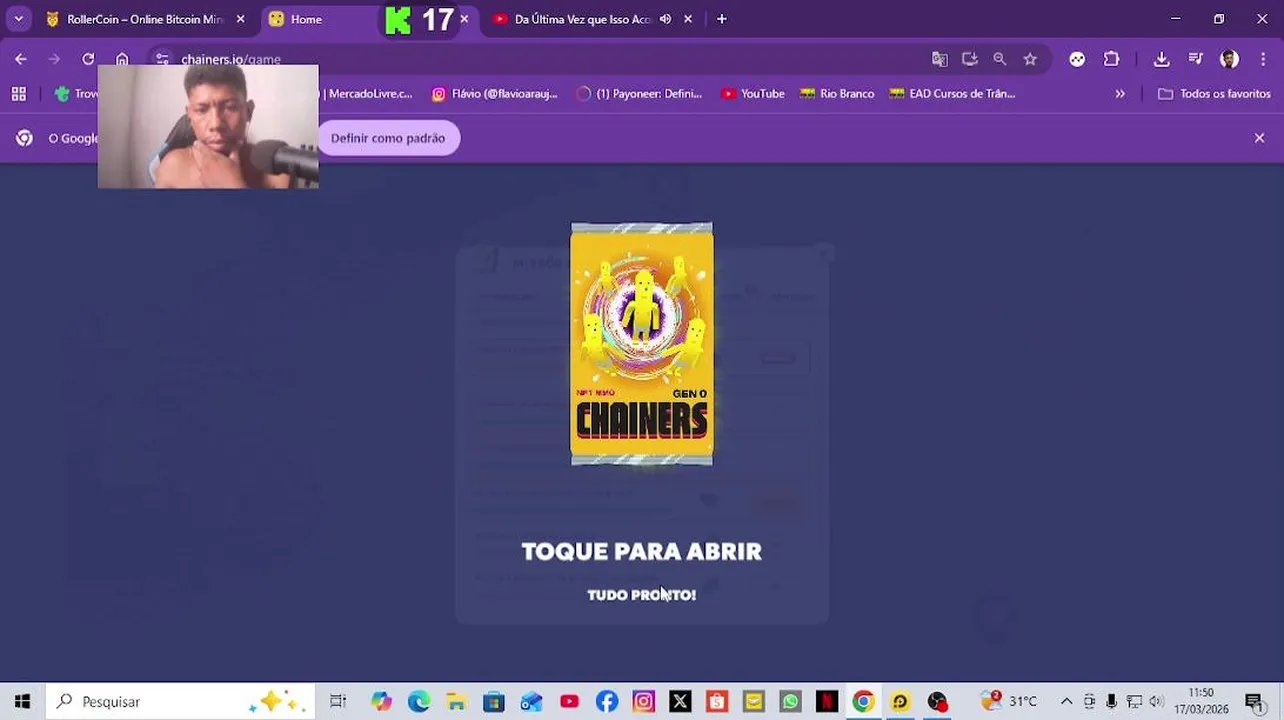
Task: Open the media controls icon
Action: pos(1196,59)
